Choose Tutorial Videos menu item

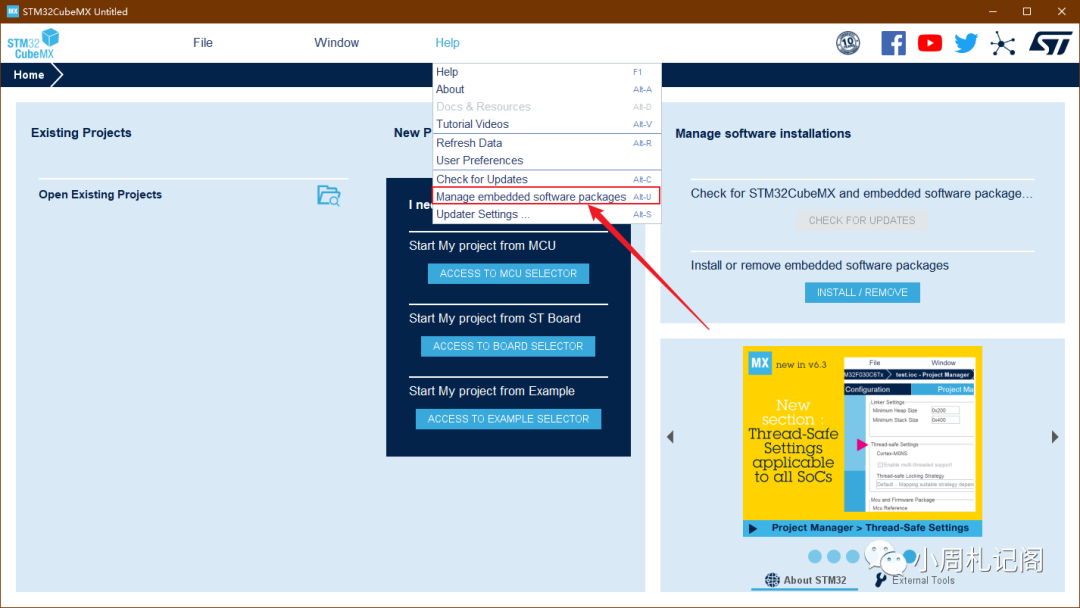pyautogui.click(x=547, y=124)
